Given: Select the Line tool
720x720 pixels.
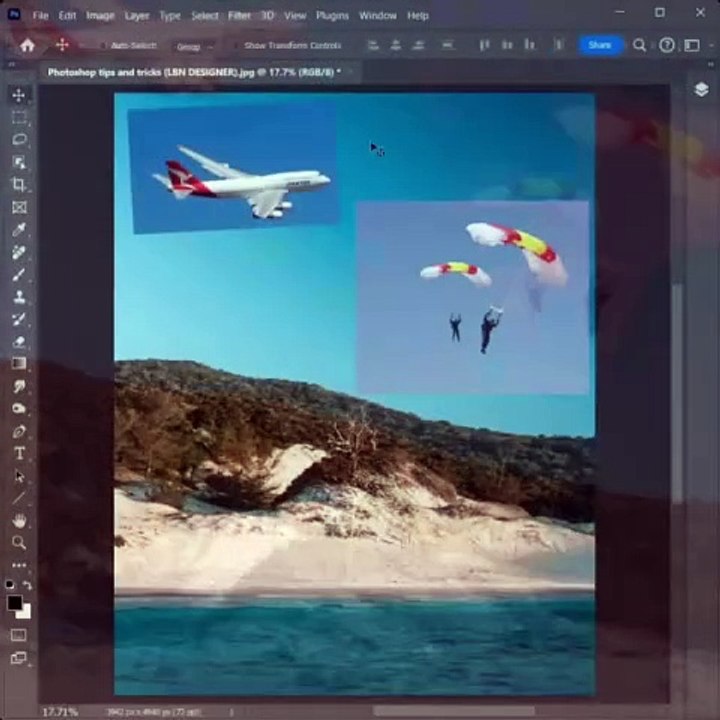Looking at the screenshot, I should pos(19,498).
